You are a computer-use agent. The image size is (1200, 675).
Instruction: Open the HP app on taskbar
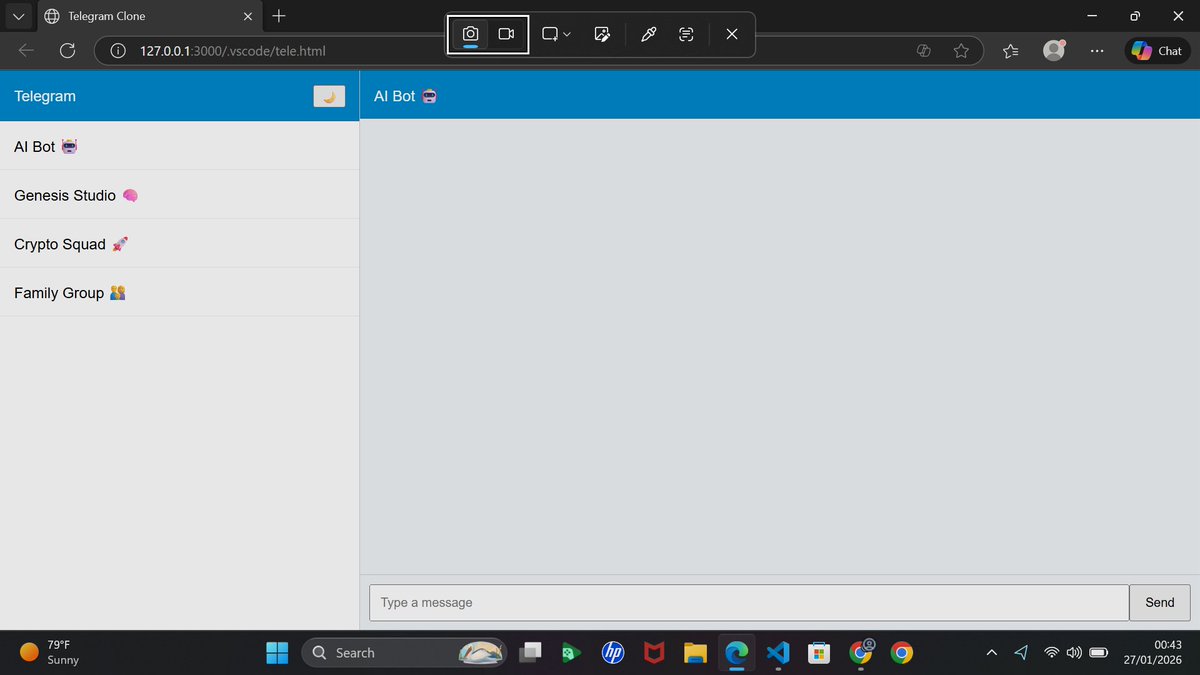613,653
